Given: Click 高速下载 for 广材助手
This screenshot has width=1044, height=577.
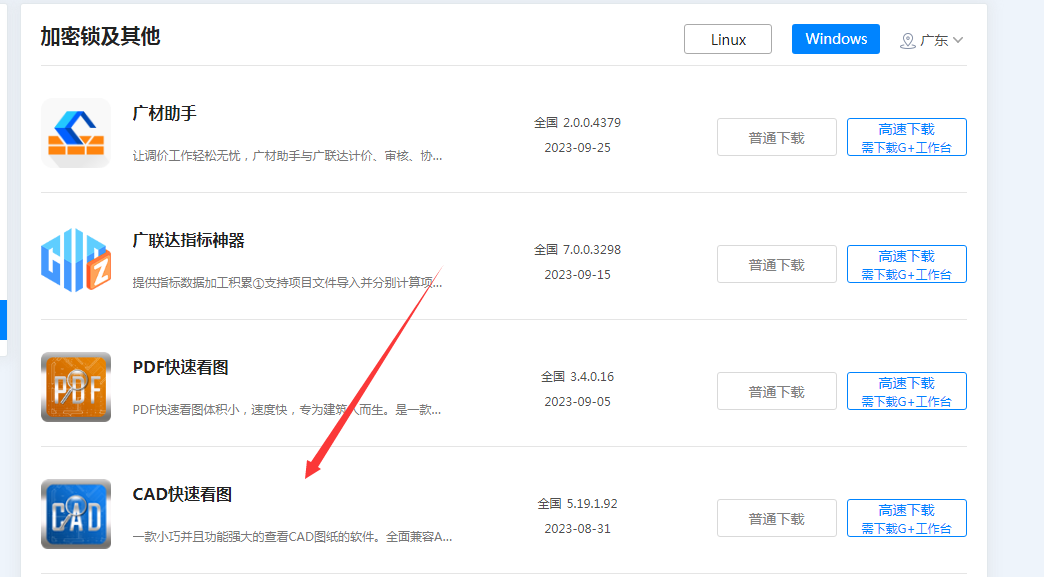Looking at the screenshot, I should click(x=907, y=137).
